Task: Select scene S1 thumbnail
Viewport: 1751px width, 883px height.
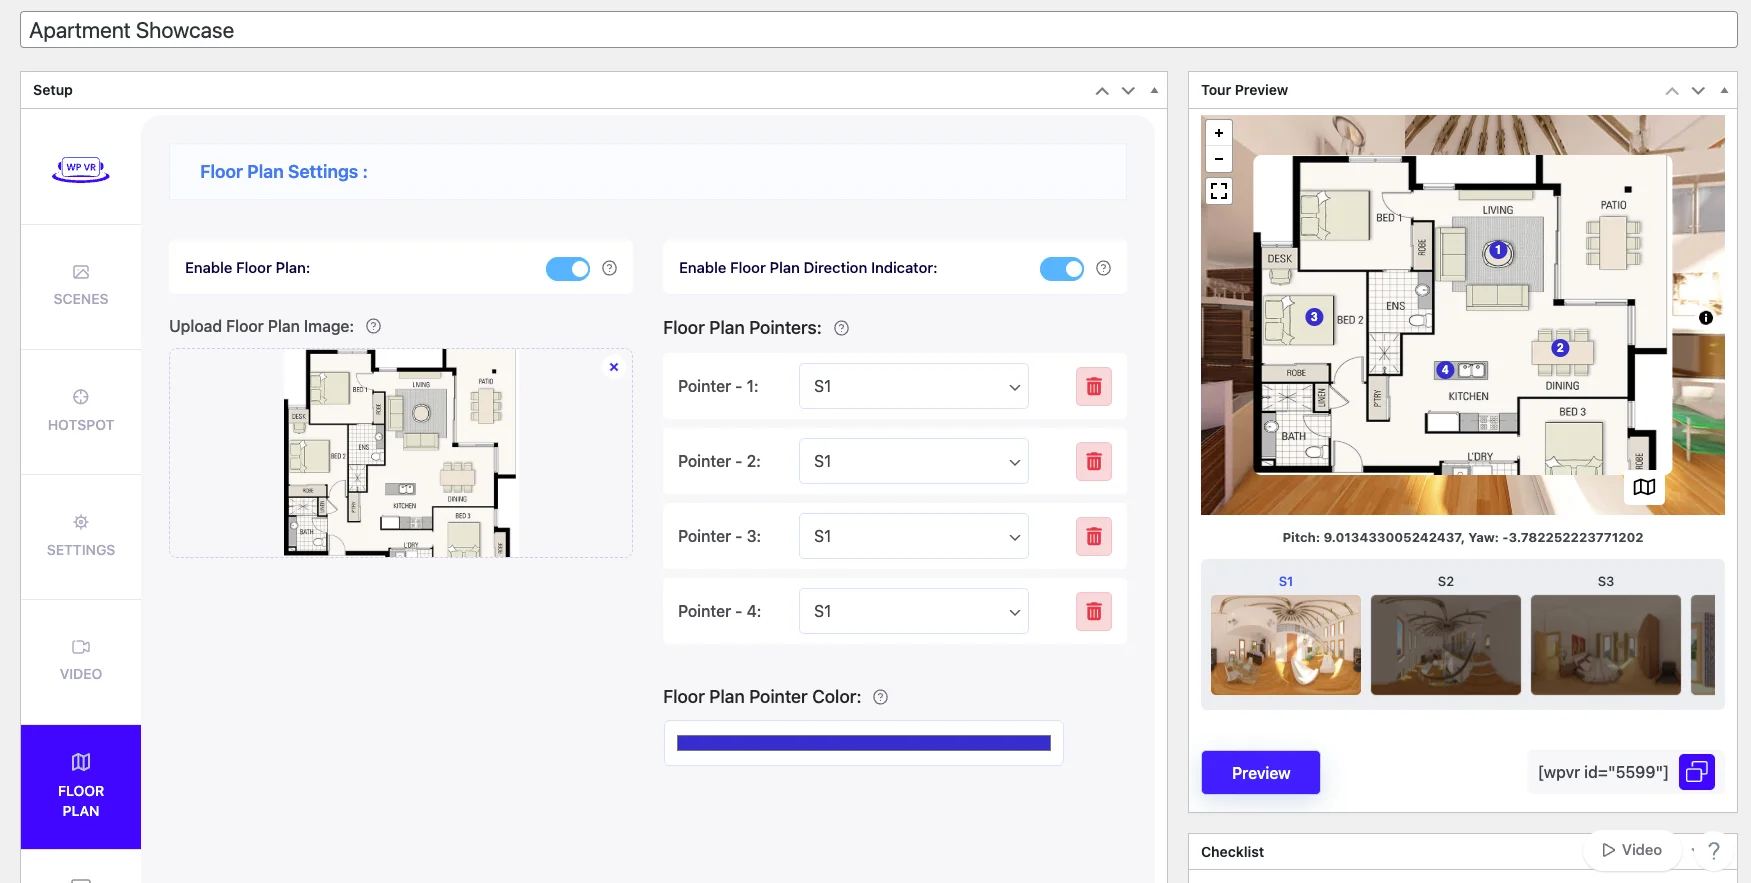Action: [1286, 645]
